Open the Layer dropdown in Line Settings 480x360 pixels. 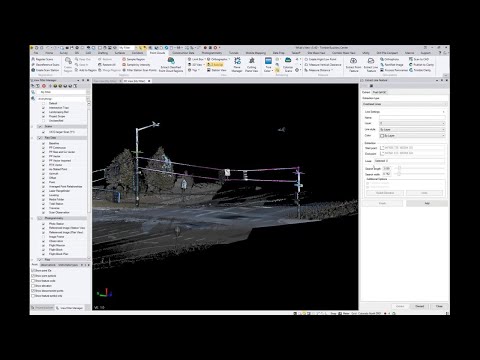[412, 123]
